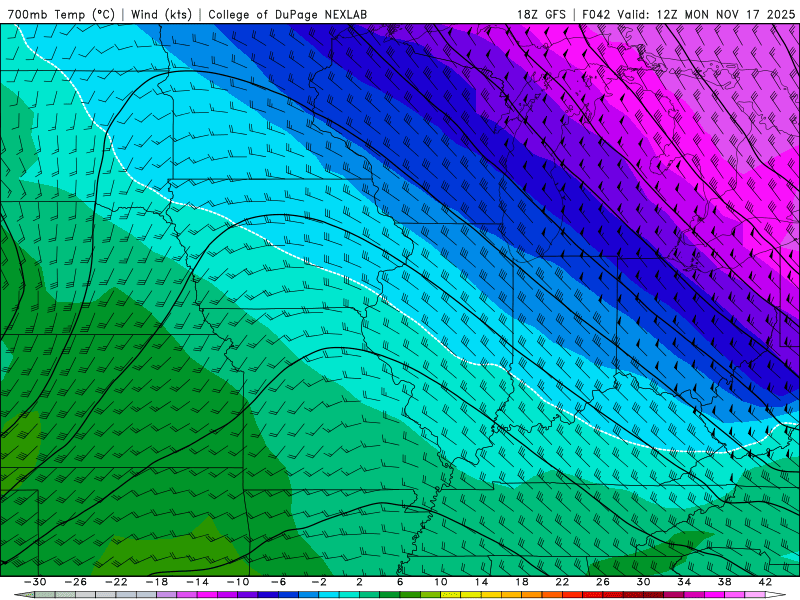The image size is (800, 600).
Task: Click the -30 color scale label
Action: point(35,582)
